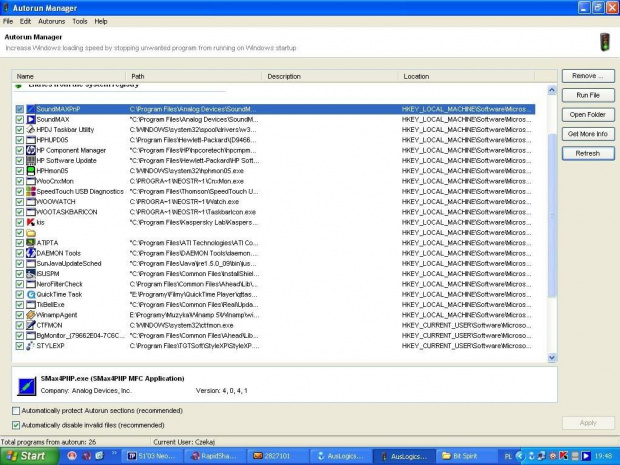Disable the HPHUPD05 startup checkbox
Screen dimensions: 620x465
pyautogui.click(x=19, y=140)
